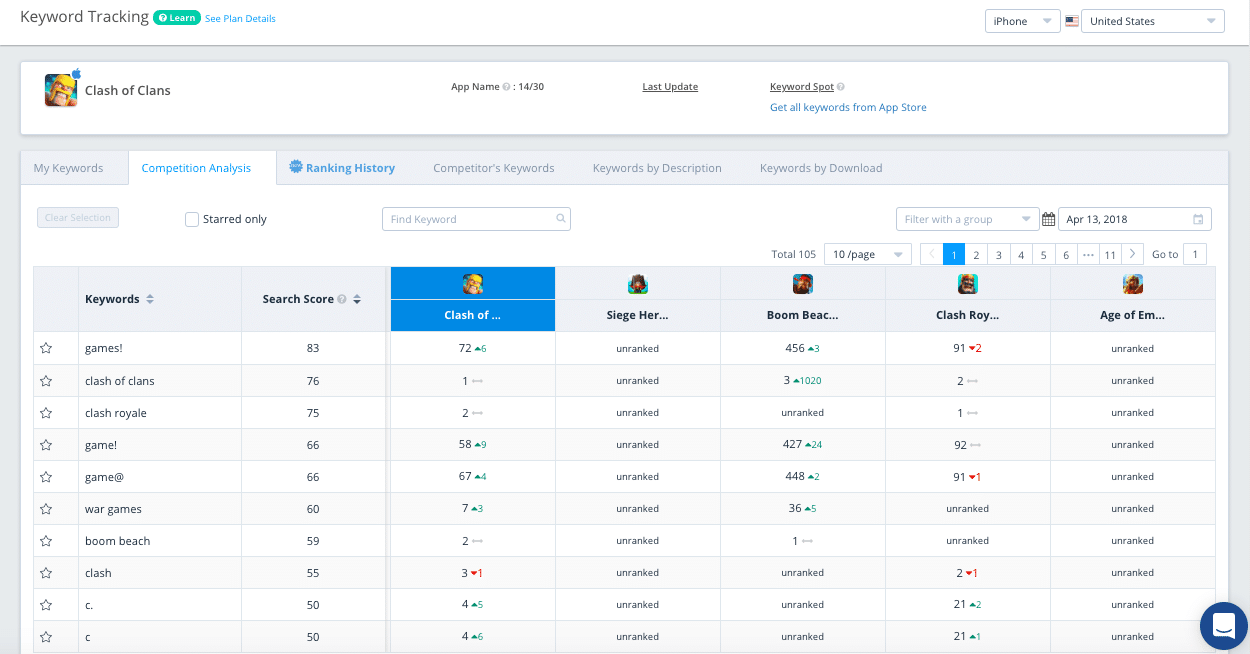Star the 'game@' keyword

click(46, 476)
